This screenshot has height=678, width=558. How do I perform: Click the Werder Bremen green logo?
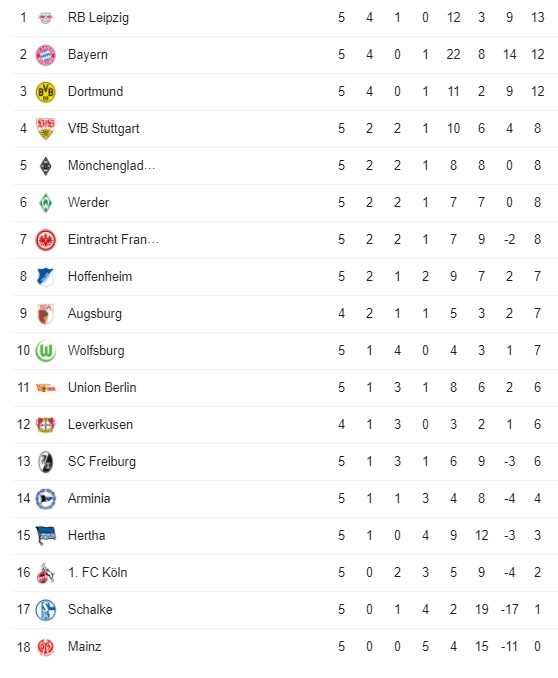click(45, 203)
